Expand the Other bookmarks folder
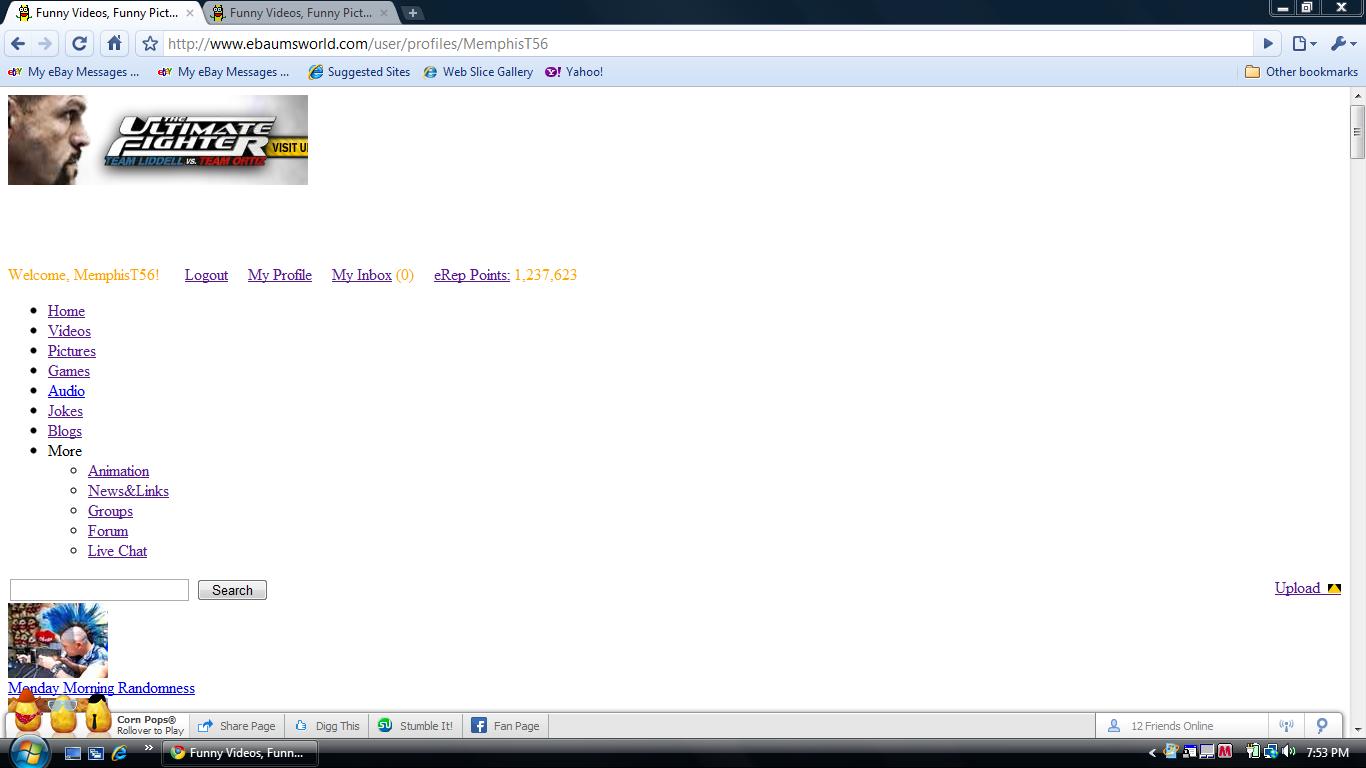 1301,72
